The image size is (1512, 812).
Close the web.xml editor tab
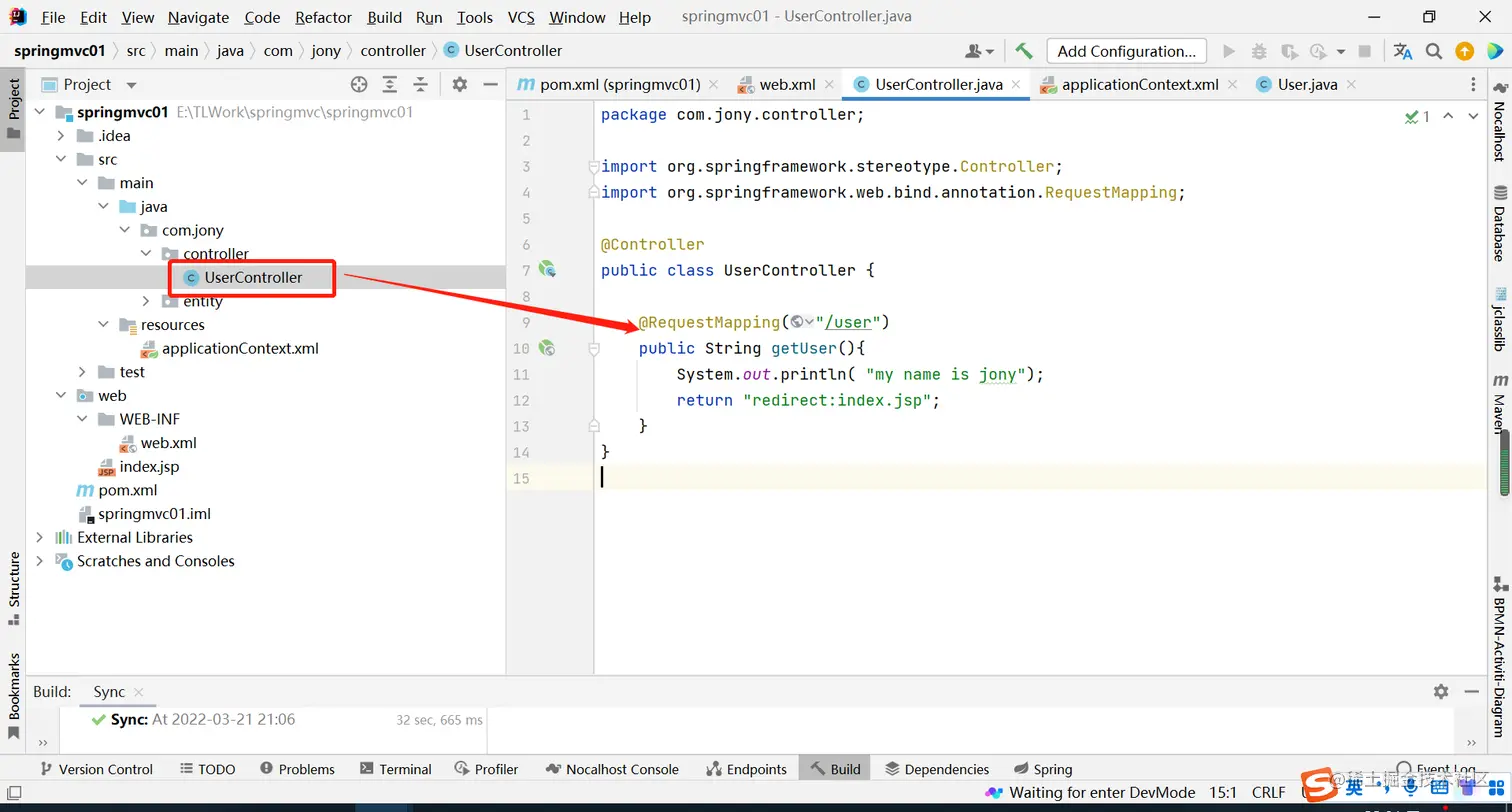(829, 85)
